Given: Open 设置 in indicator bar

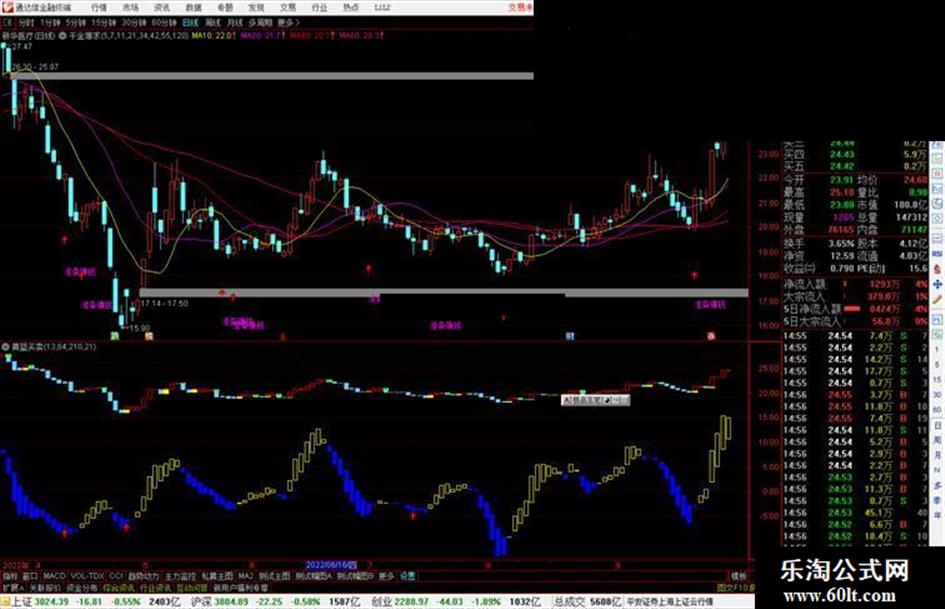Looking at the screenshot, I should tap(407, 576).
